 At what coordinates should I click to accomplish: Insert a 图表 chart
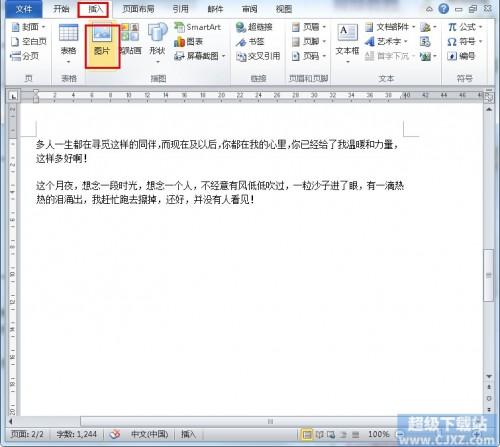tap(189, 42)
